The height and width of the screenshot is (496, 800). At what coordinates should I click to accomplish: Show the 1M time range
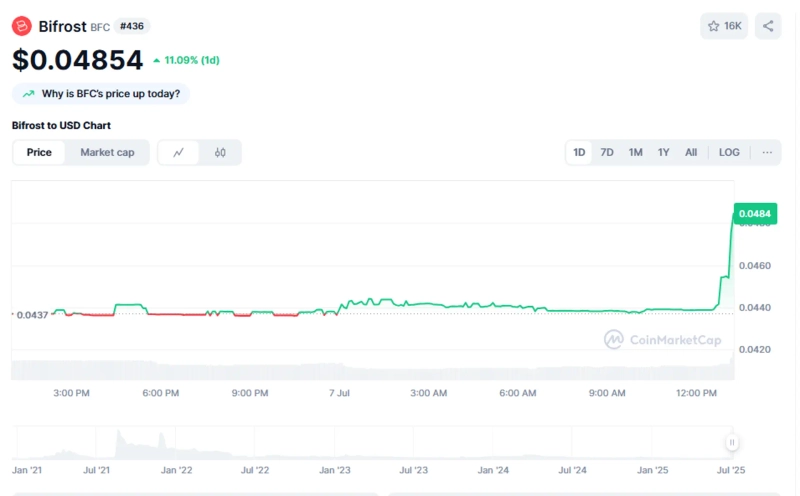pos(635,153)
